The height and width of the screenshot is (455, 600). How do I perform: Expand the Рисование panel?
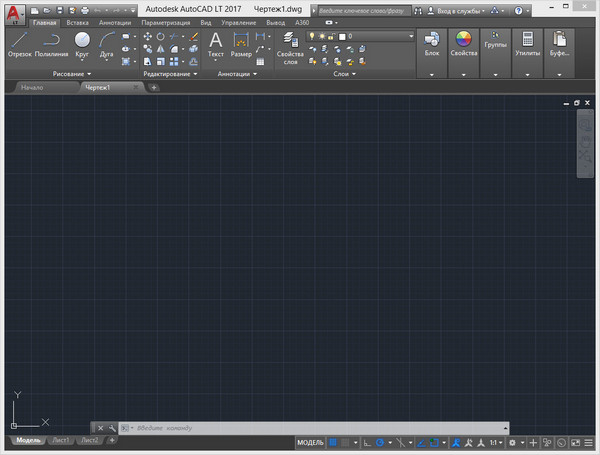coord(72,74)
